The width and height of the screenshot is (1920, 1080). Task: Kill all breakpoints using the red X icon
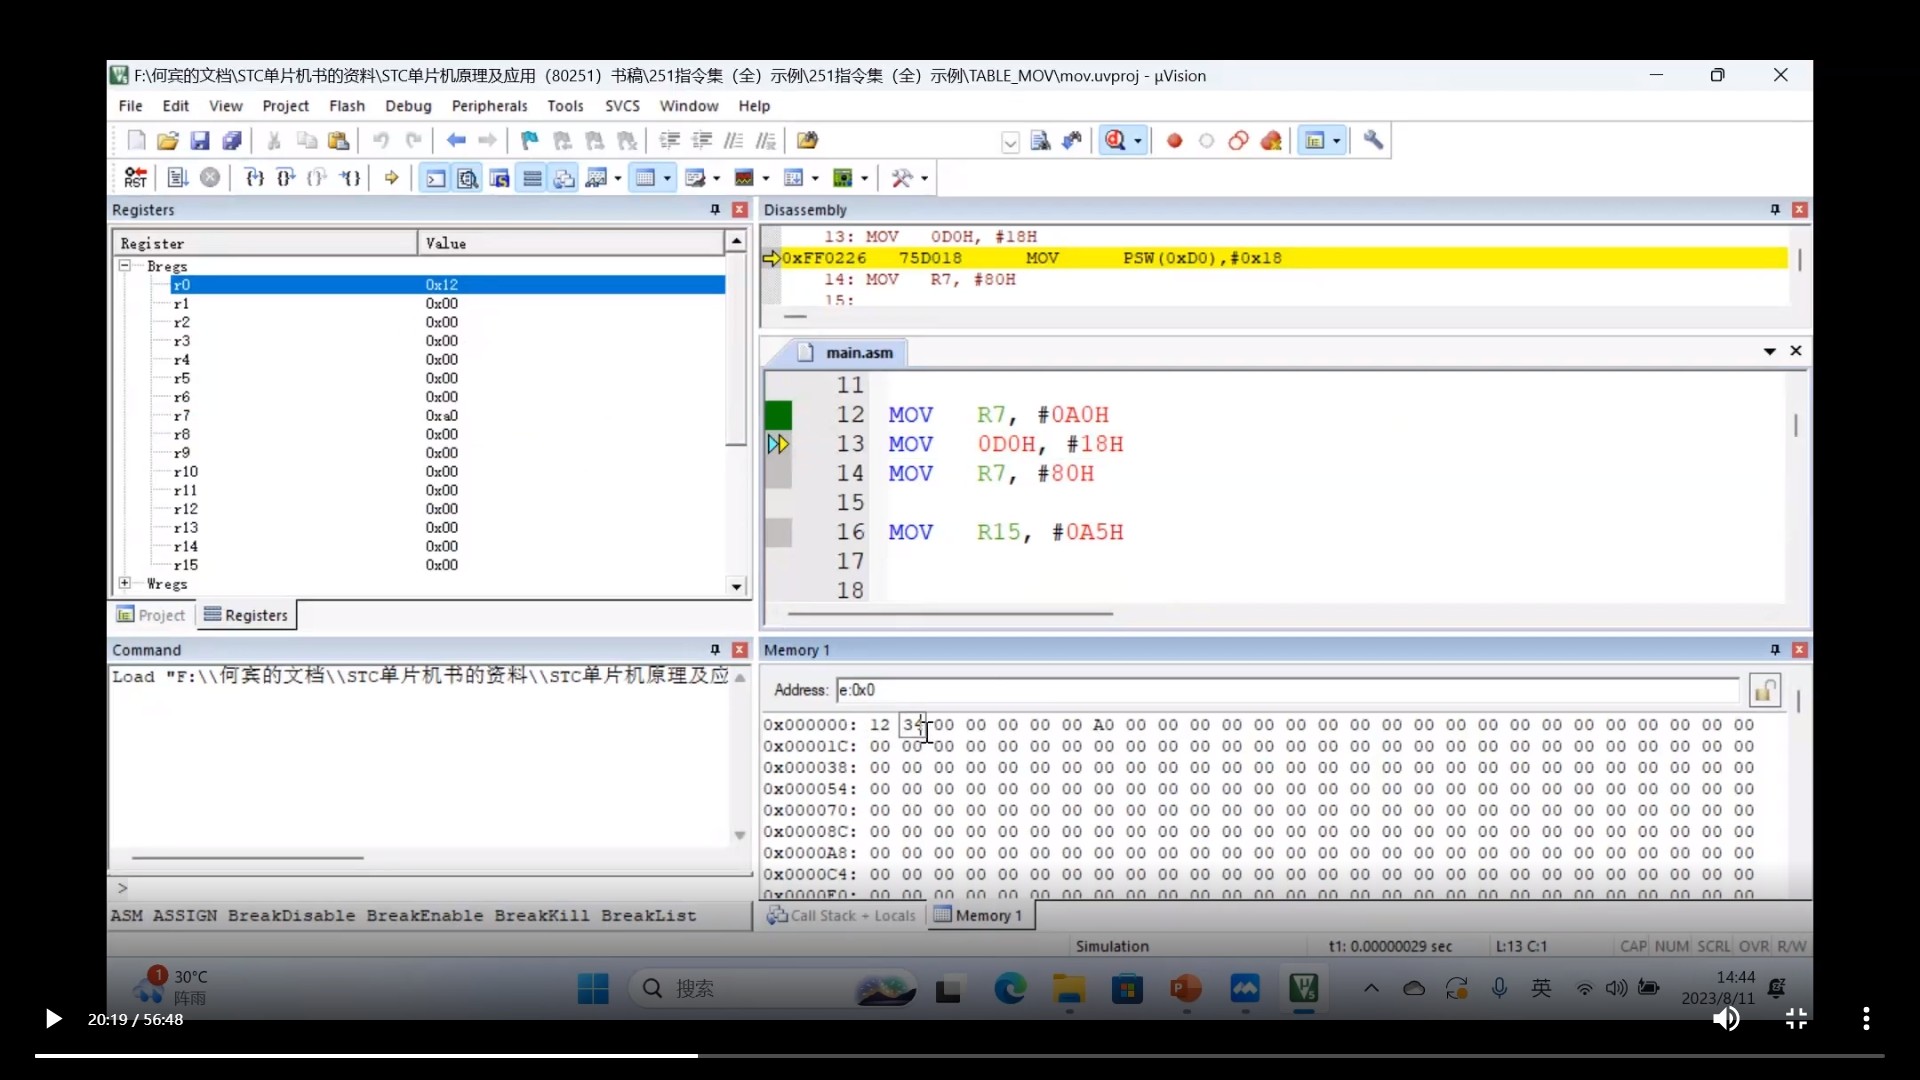(1271, 141)
